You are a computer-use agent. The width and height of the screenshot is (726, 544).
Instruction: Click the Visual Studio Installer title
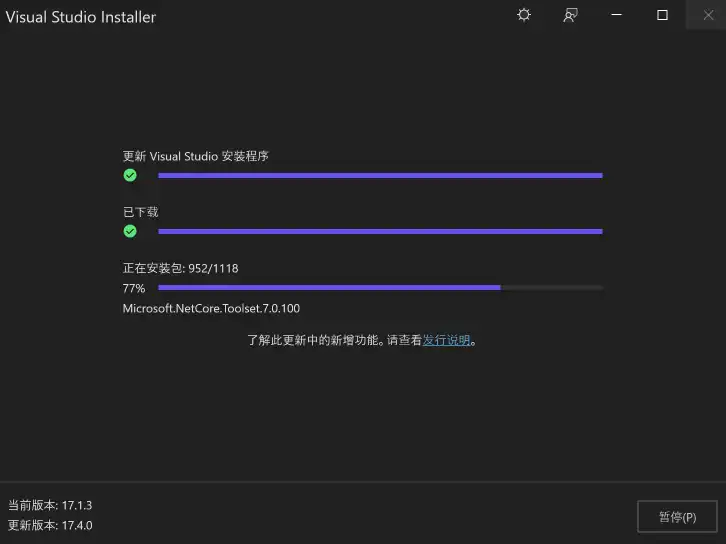coord(81,17)
